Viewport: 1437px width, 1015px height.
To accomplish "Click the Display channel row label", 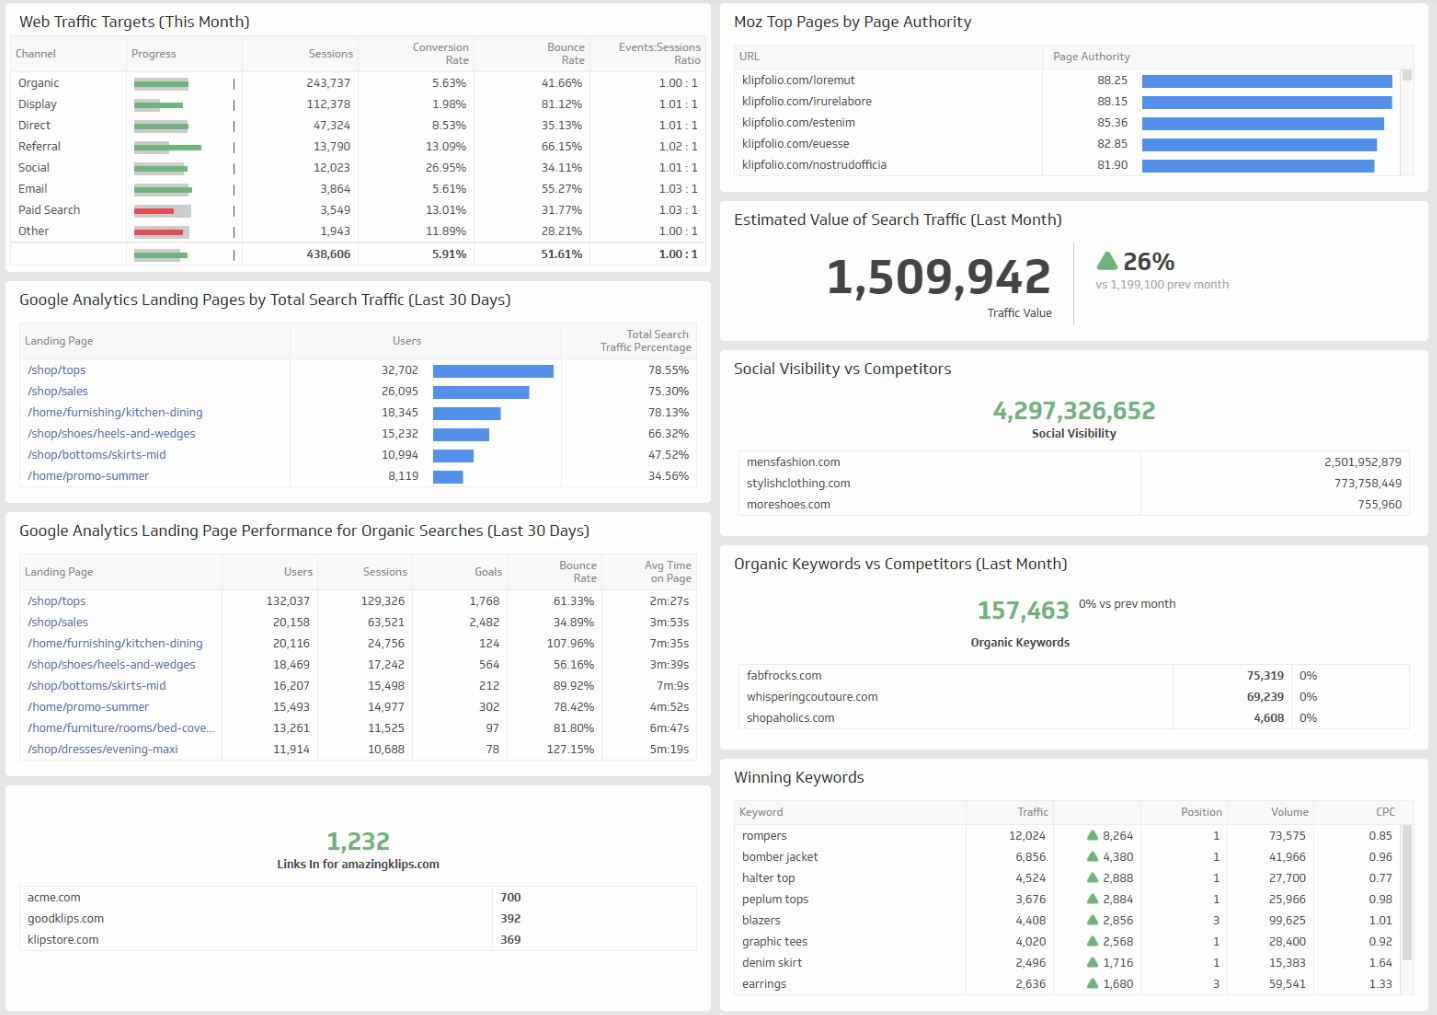I will pyautogui.click(x=37, y=104).
